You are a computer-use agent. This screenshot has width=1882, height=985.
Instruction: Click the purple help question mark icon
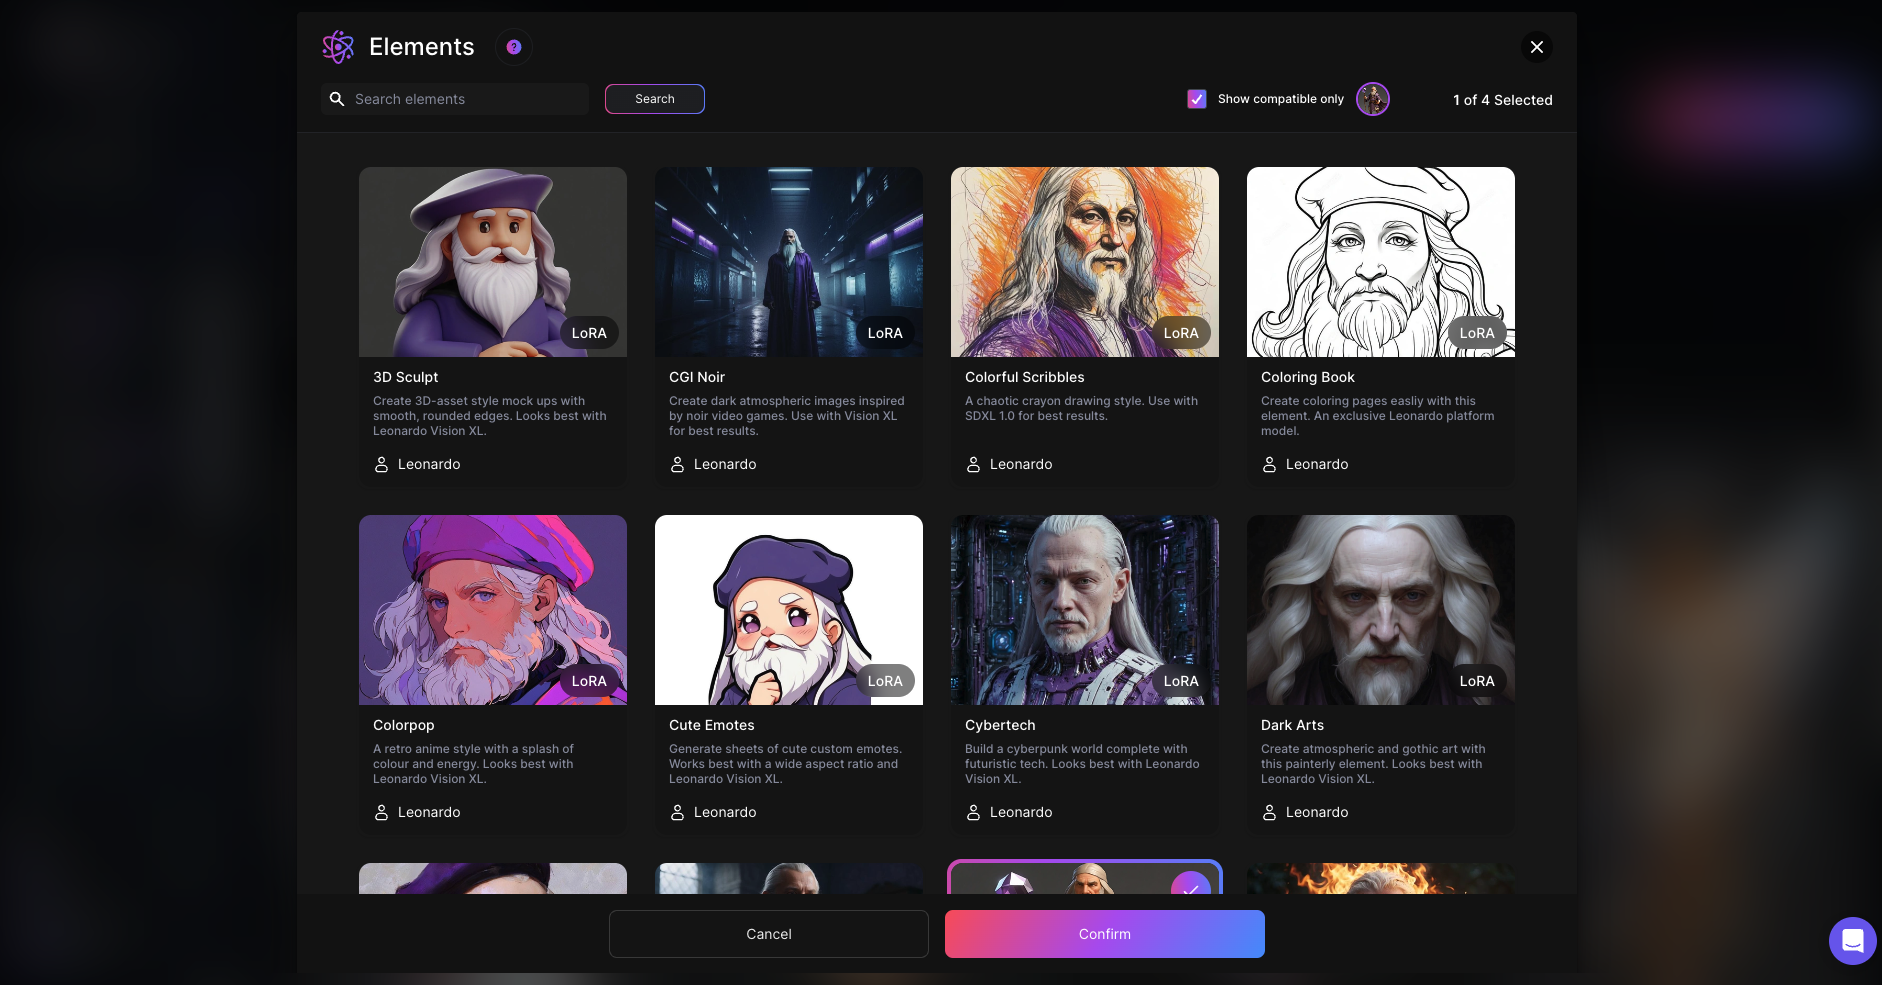tap(514, 47)
